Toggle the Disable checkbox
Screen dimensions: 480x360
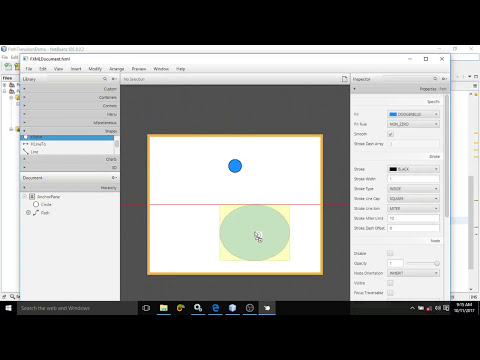390,253
